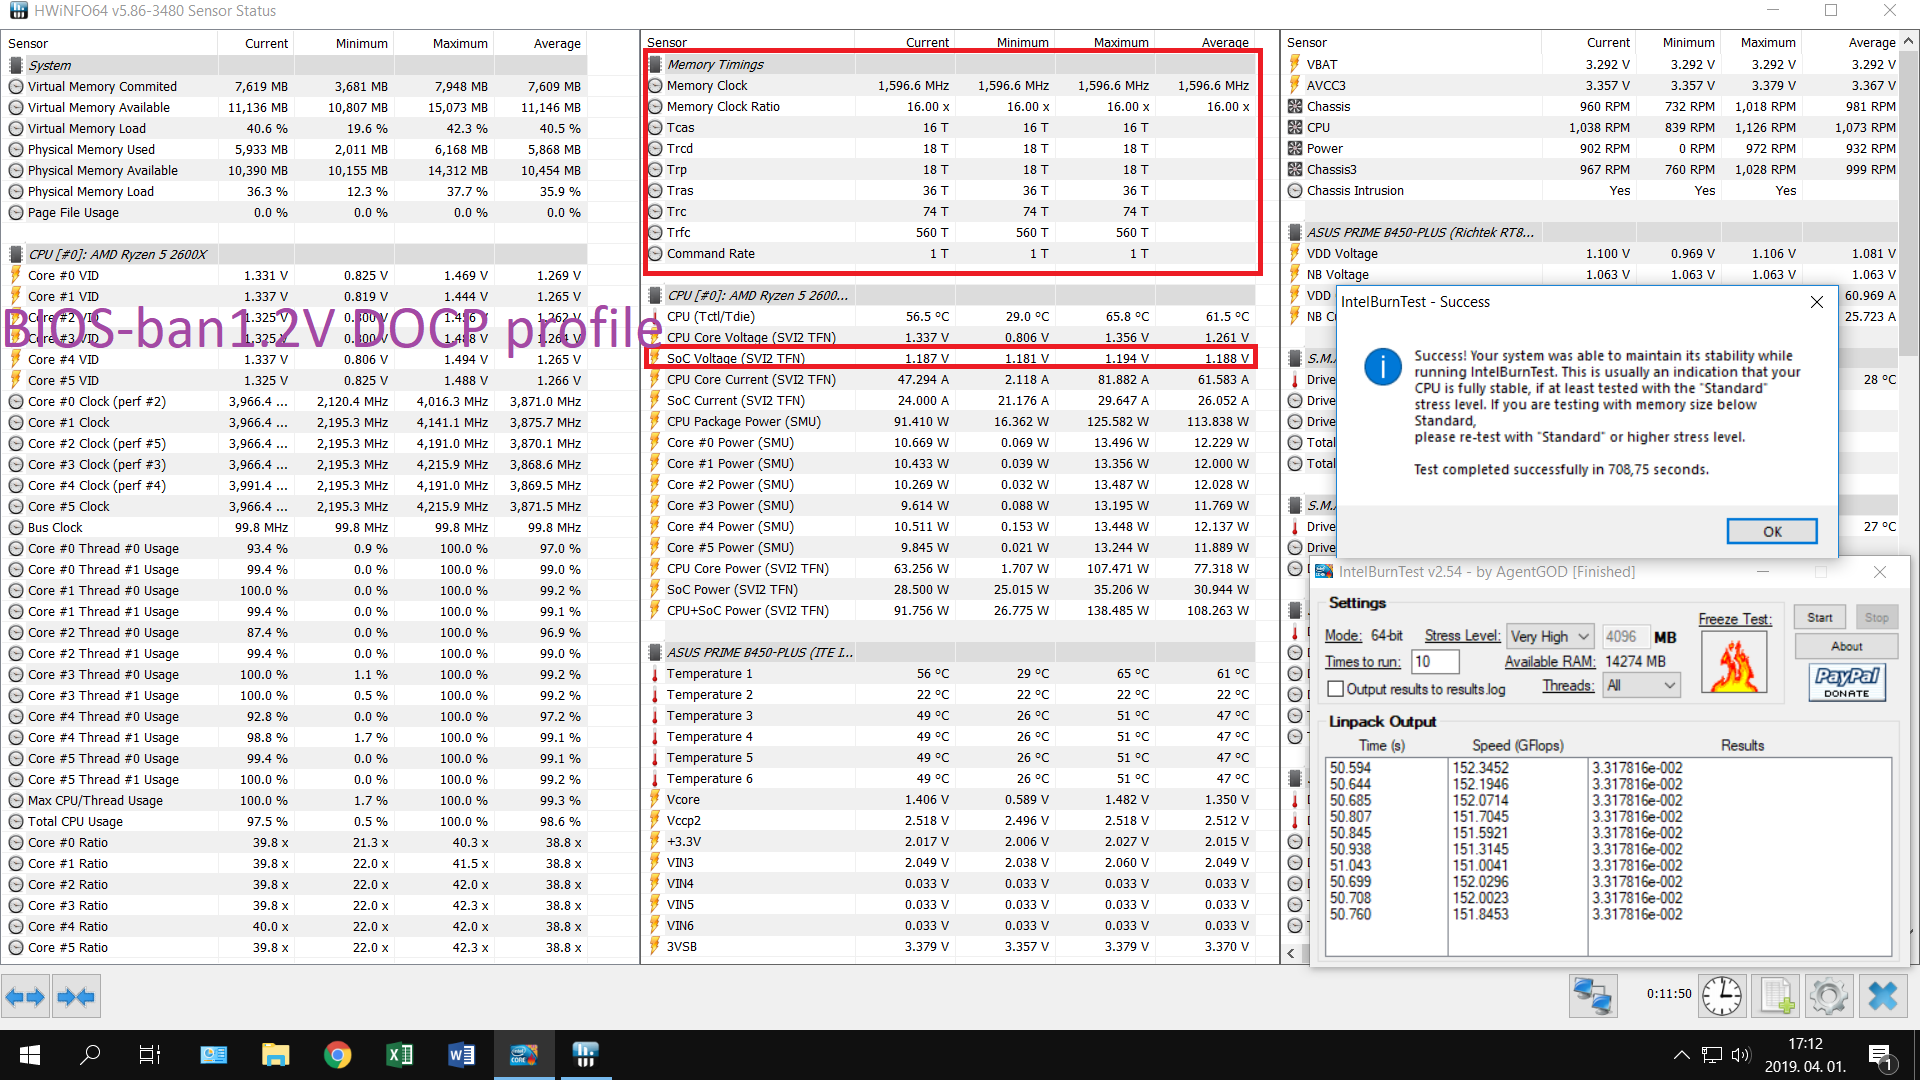Open Windows Start menu
The image size is (1920, 1080).
coord(30,1055)
